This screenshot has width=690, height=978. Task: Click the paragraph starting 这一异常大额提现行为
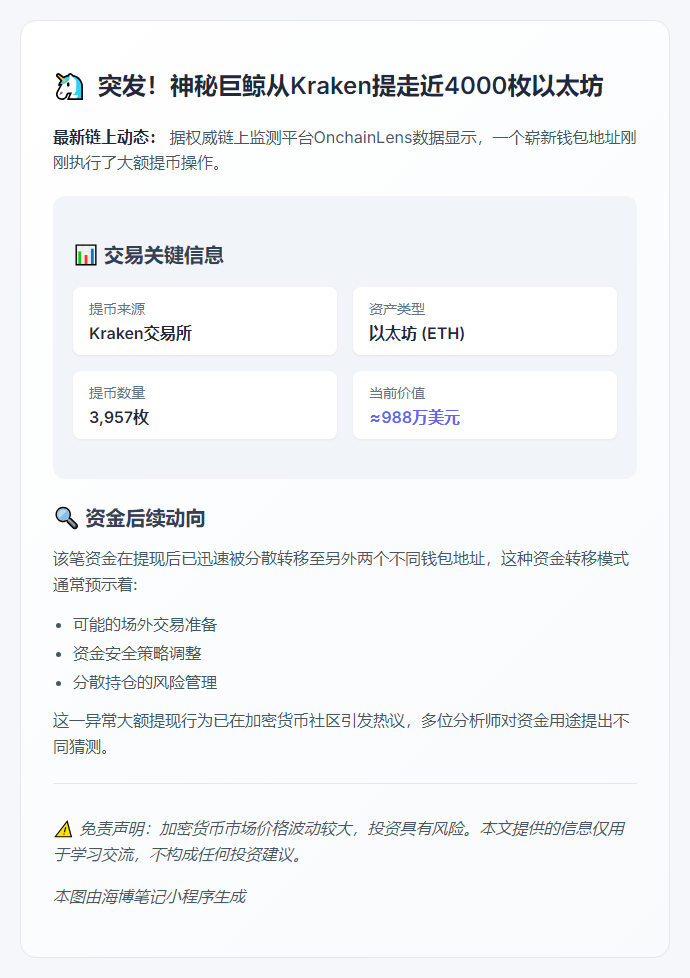tap(341, 734)
